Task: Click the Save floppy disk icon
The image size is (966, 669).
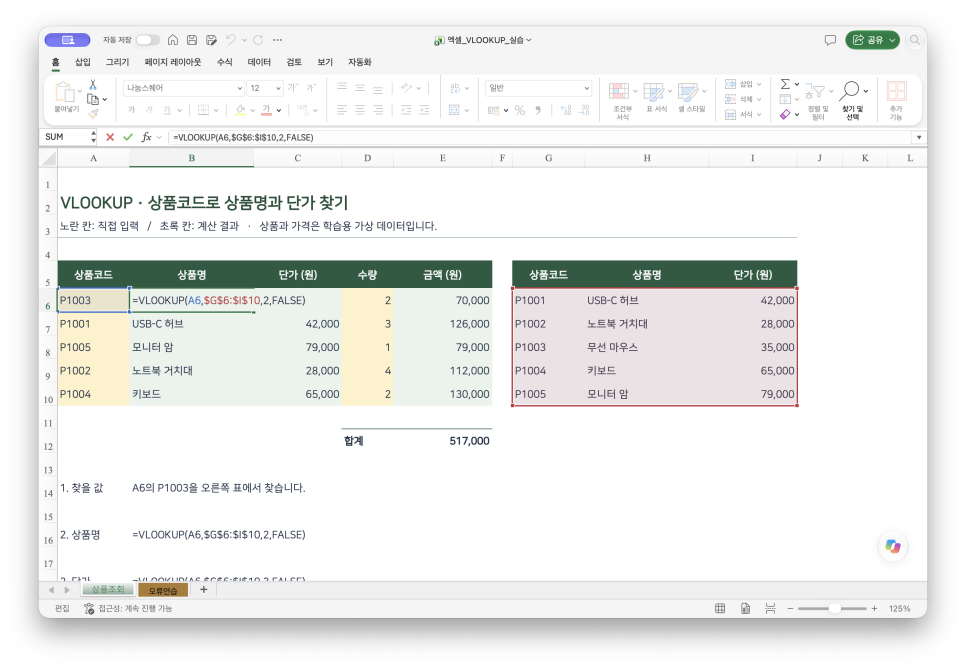Action: click(192, 40)
